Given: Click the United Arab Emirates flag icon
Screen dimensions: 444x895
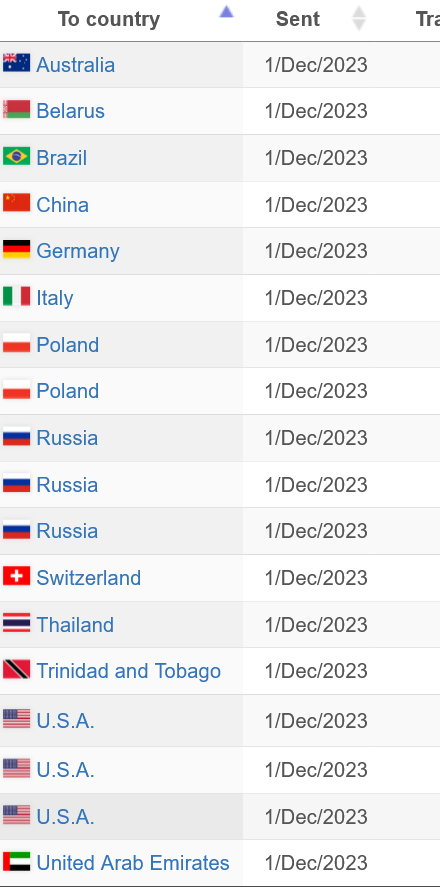Looking at the screenshot, I should pos(17,861).
